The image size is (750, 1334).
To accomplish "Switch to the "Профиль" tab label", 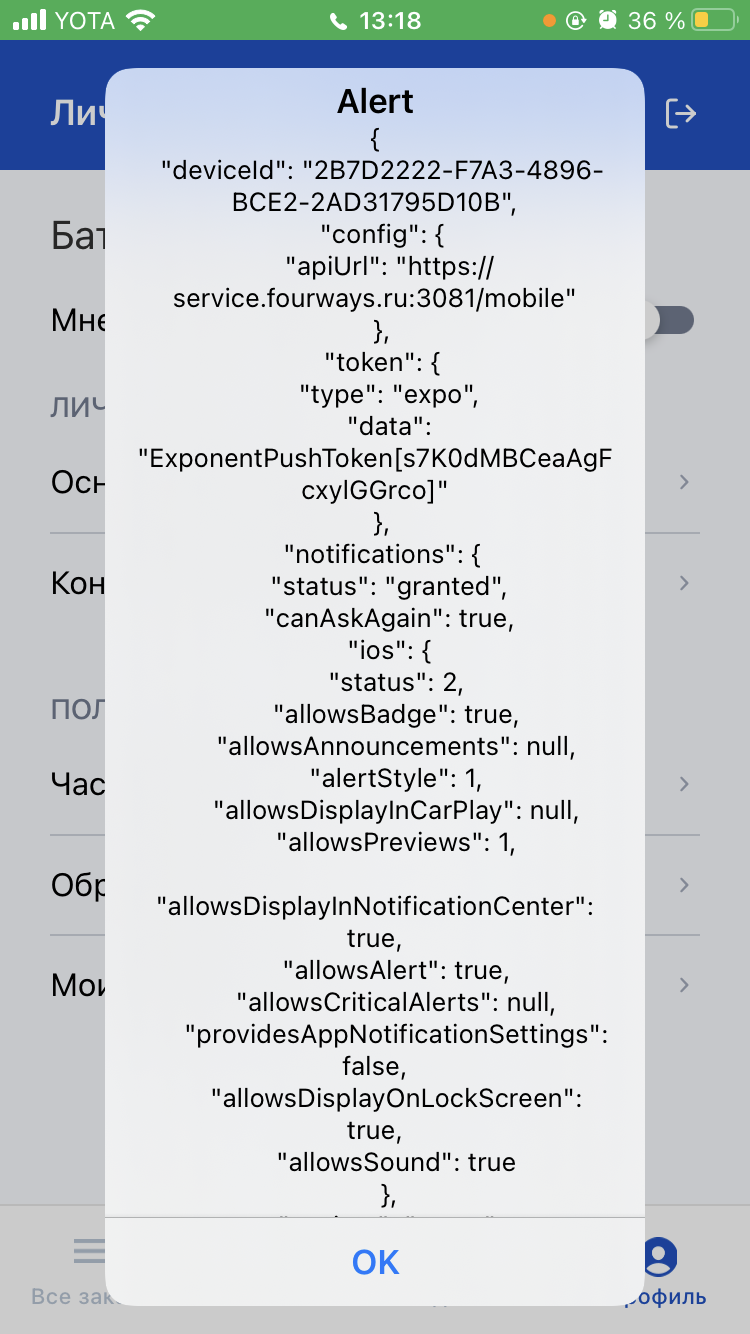I will [x=665, y=1297].
